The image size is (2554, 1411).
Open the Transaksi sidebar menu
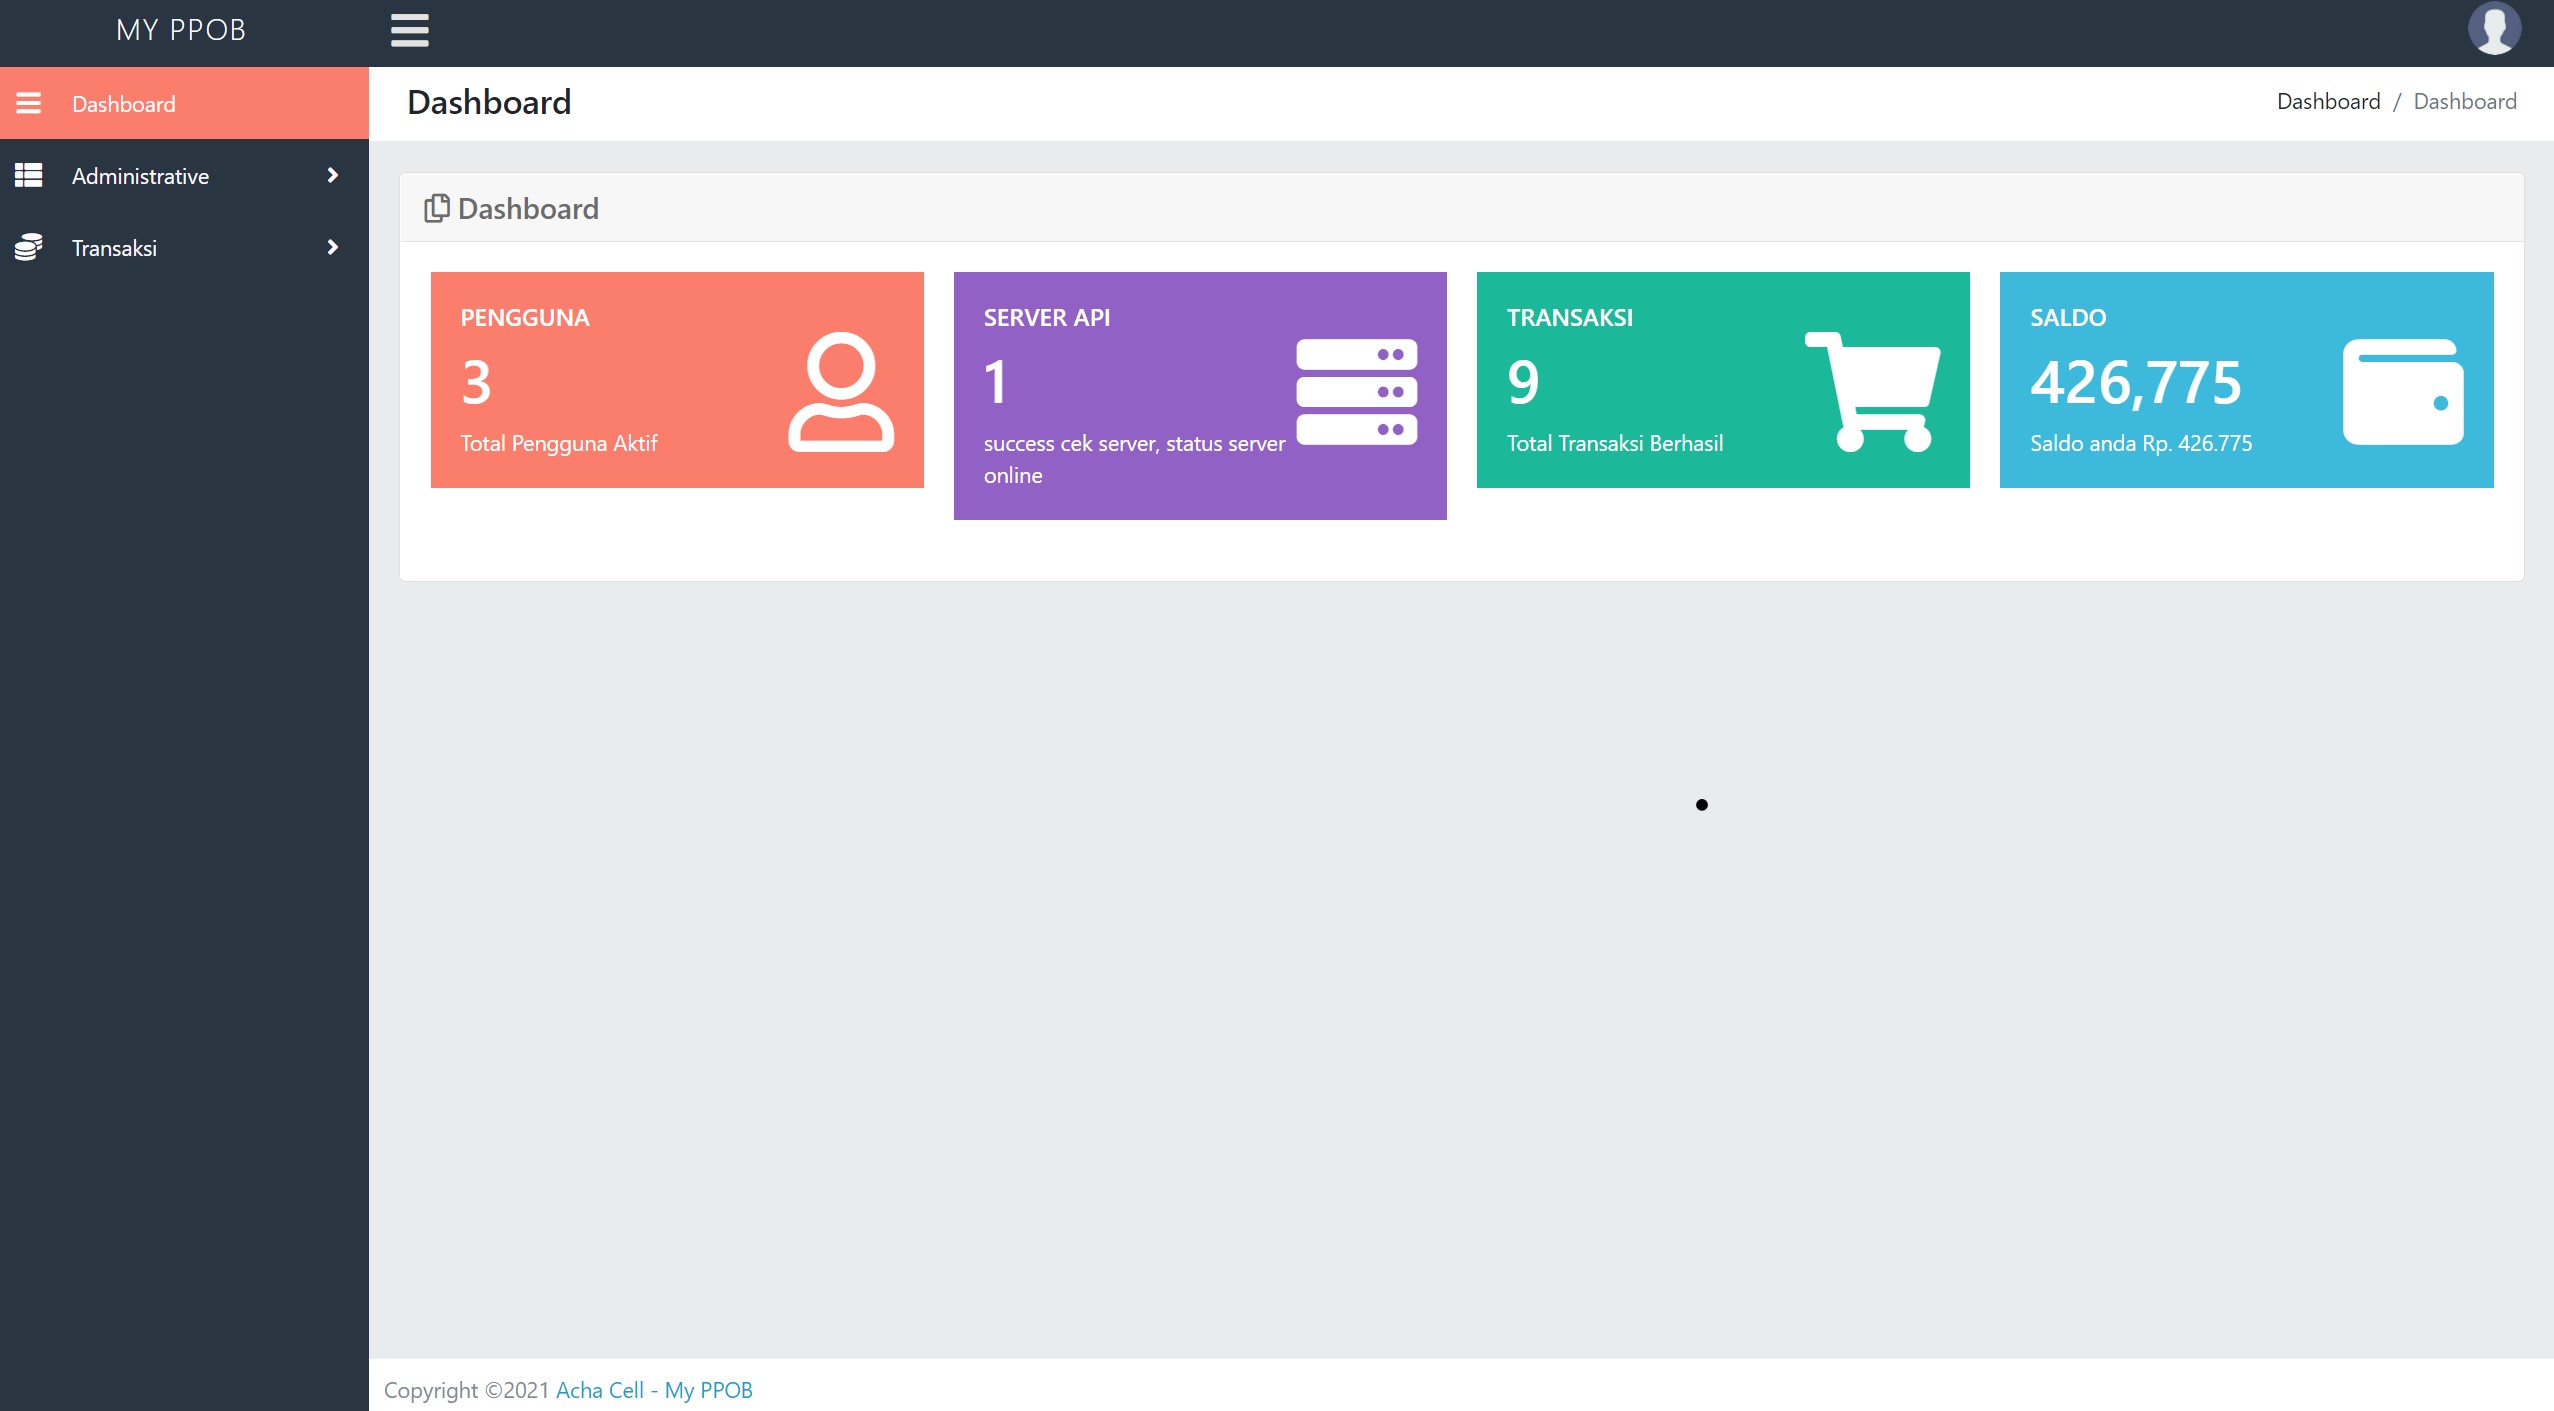click(114, 248)
